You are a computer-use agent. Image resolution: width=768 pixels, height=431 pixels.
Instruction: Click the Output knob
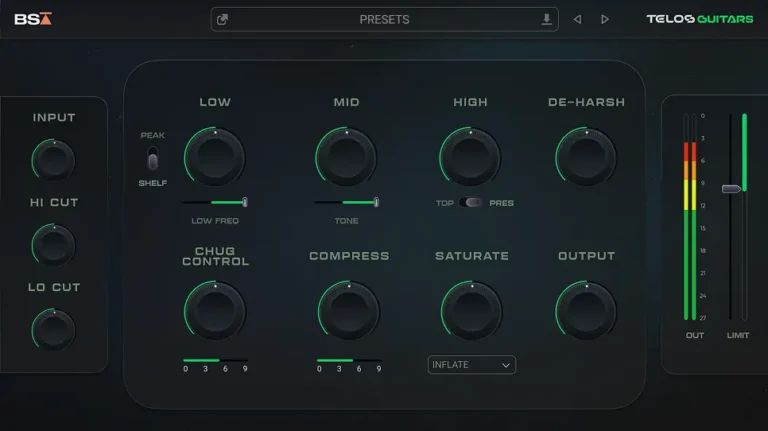point(586,310)
